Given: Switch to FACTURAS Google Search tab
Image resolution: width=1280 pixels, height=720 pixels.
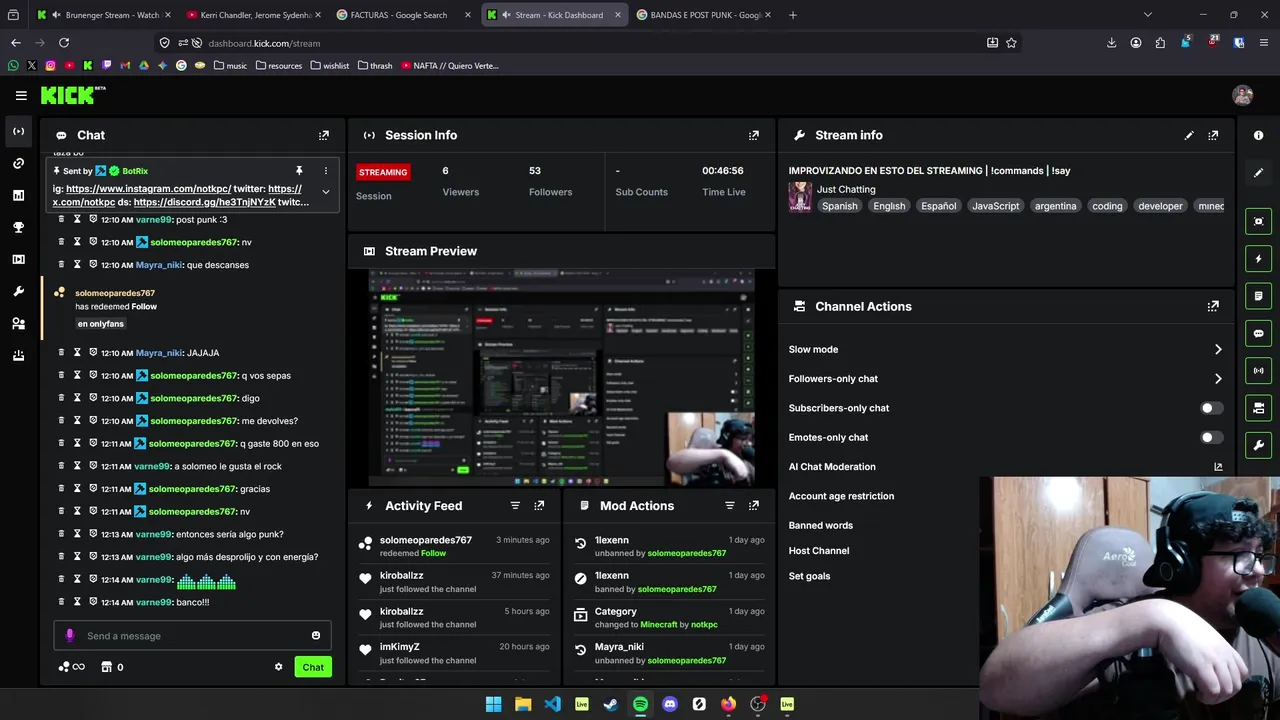Looking at the screenshot, I should (x=403, y=15).
